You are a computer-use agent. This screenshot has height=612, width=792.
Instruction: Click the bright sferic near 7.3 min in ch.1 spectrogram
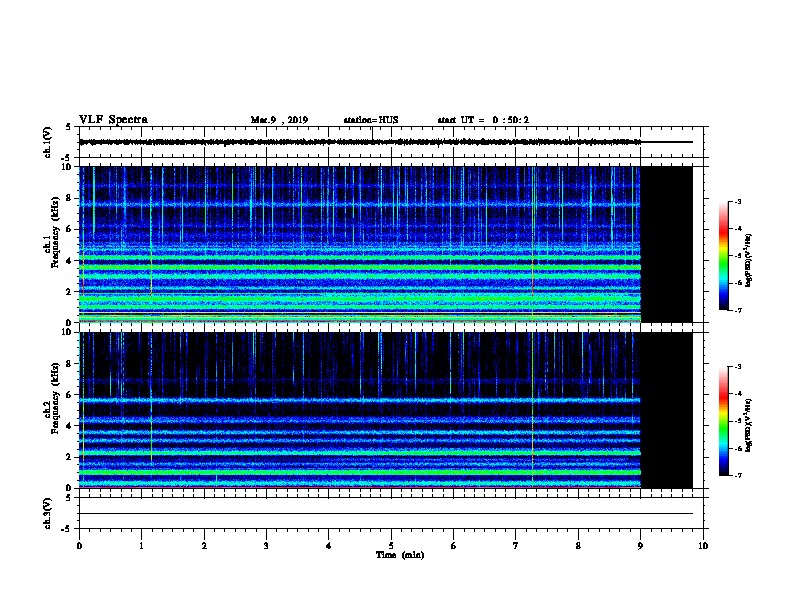533,244
